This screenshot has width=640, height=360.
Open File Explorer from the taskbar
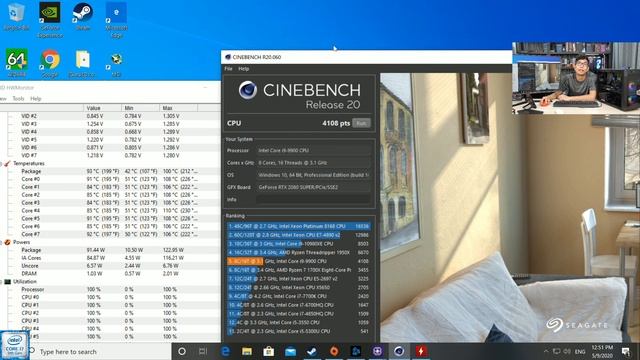click(x=247, y=351)
